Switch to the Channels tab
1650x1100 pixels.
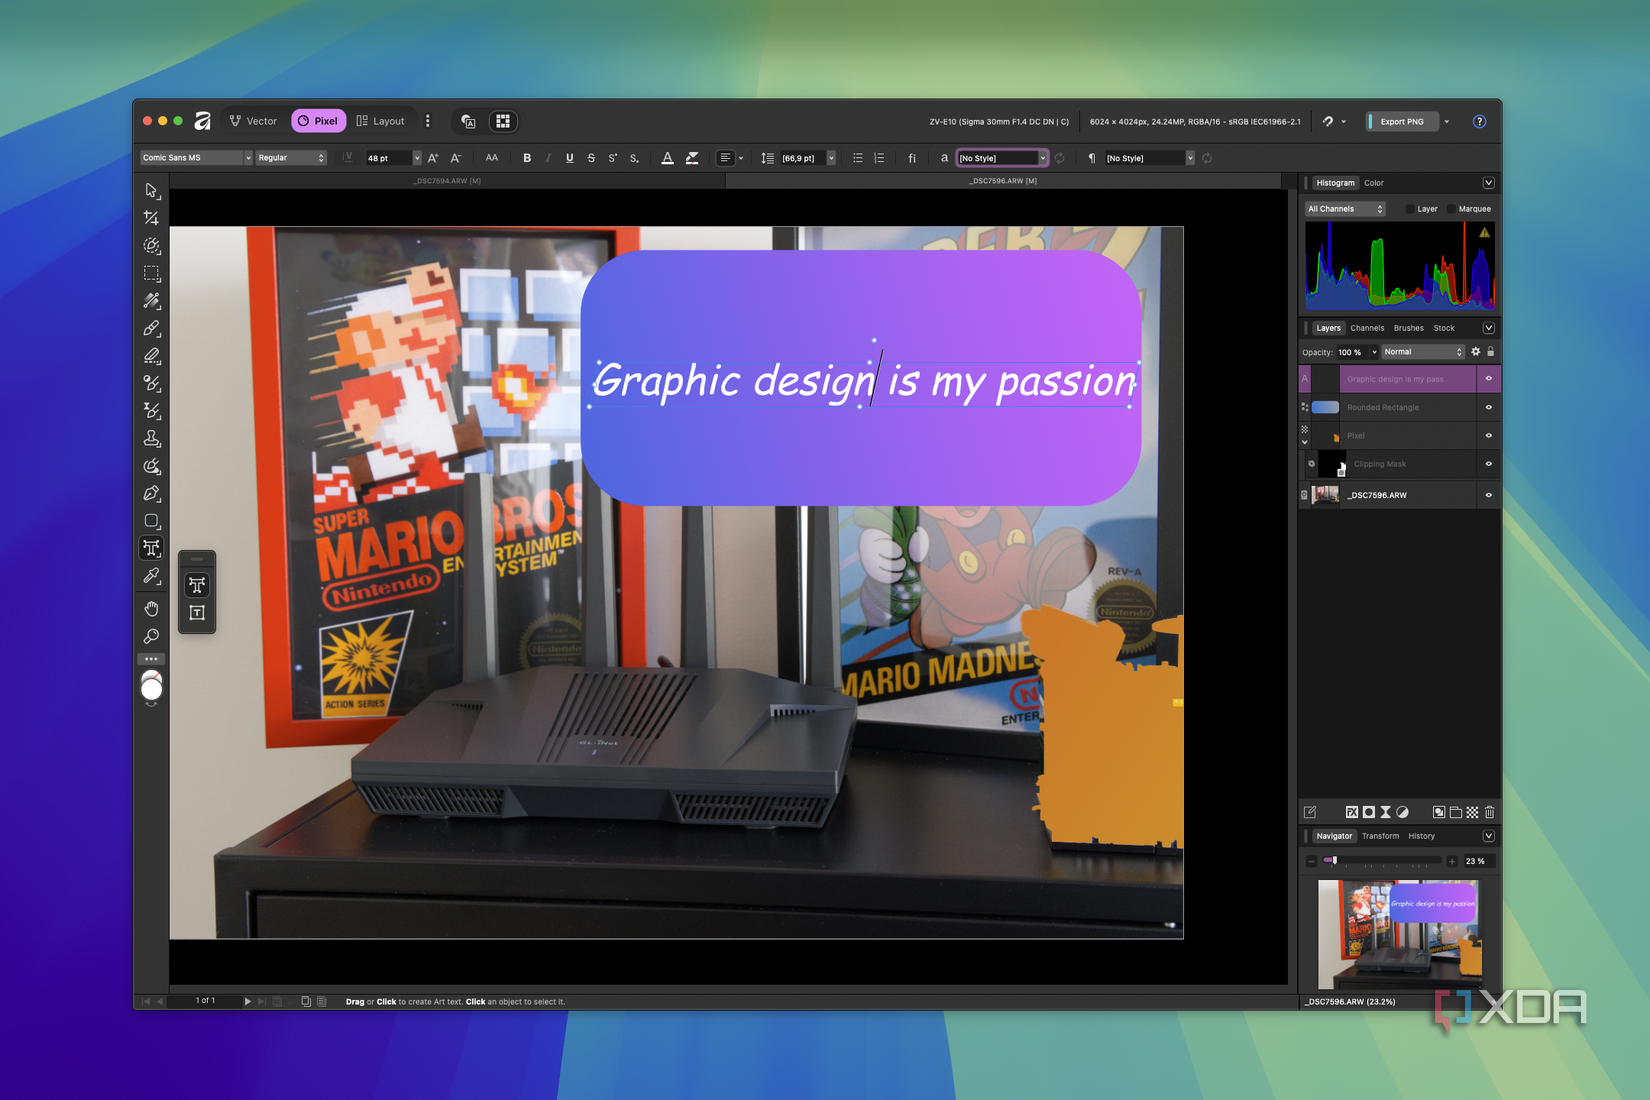1367,327
